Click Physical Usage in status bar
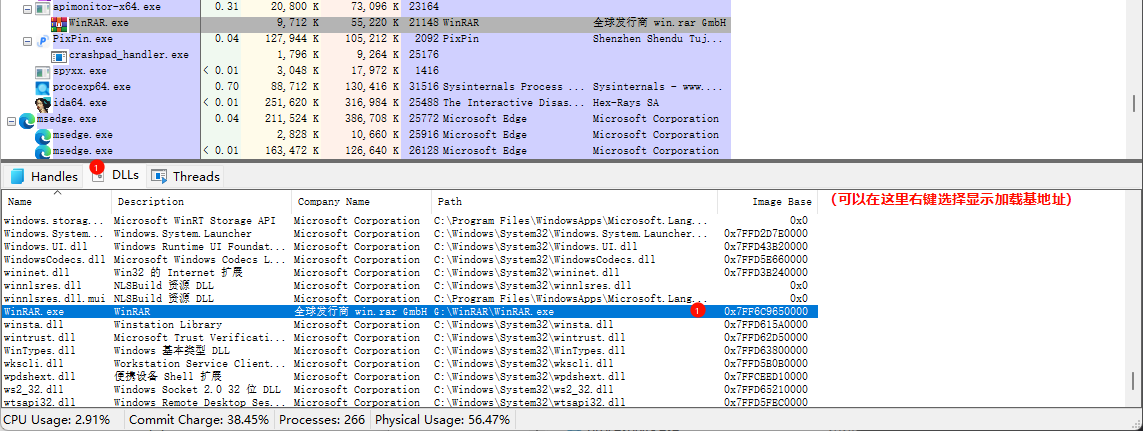This screenshot has height=431, width=1143. (x=442, y=420)
